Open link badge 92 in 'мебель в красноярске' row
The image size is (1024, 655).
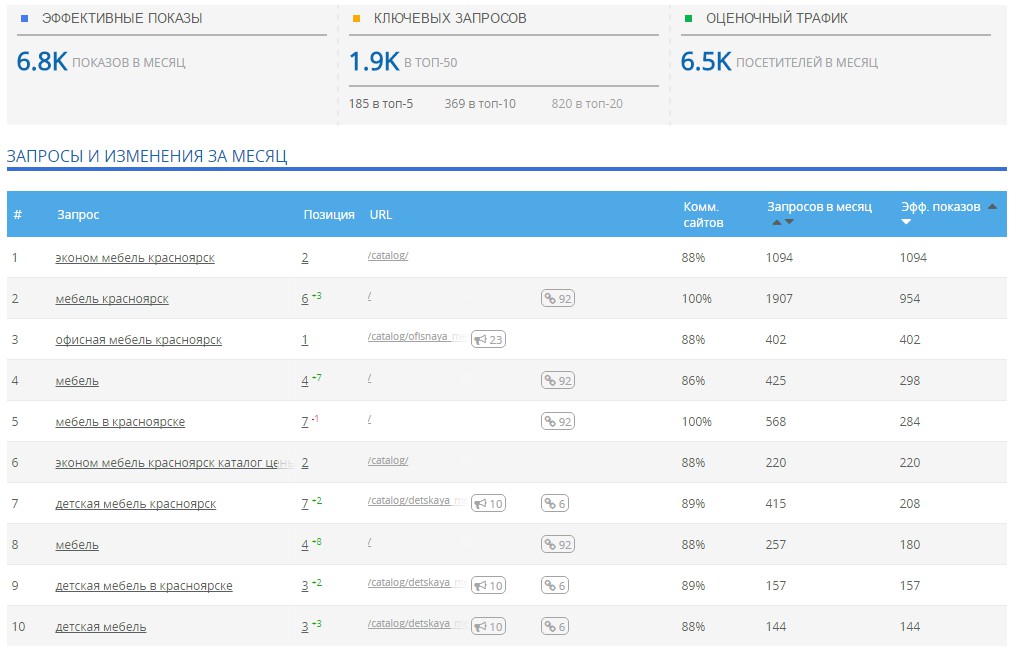pos(558,422)
